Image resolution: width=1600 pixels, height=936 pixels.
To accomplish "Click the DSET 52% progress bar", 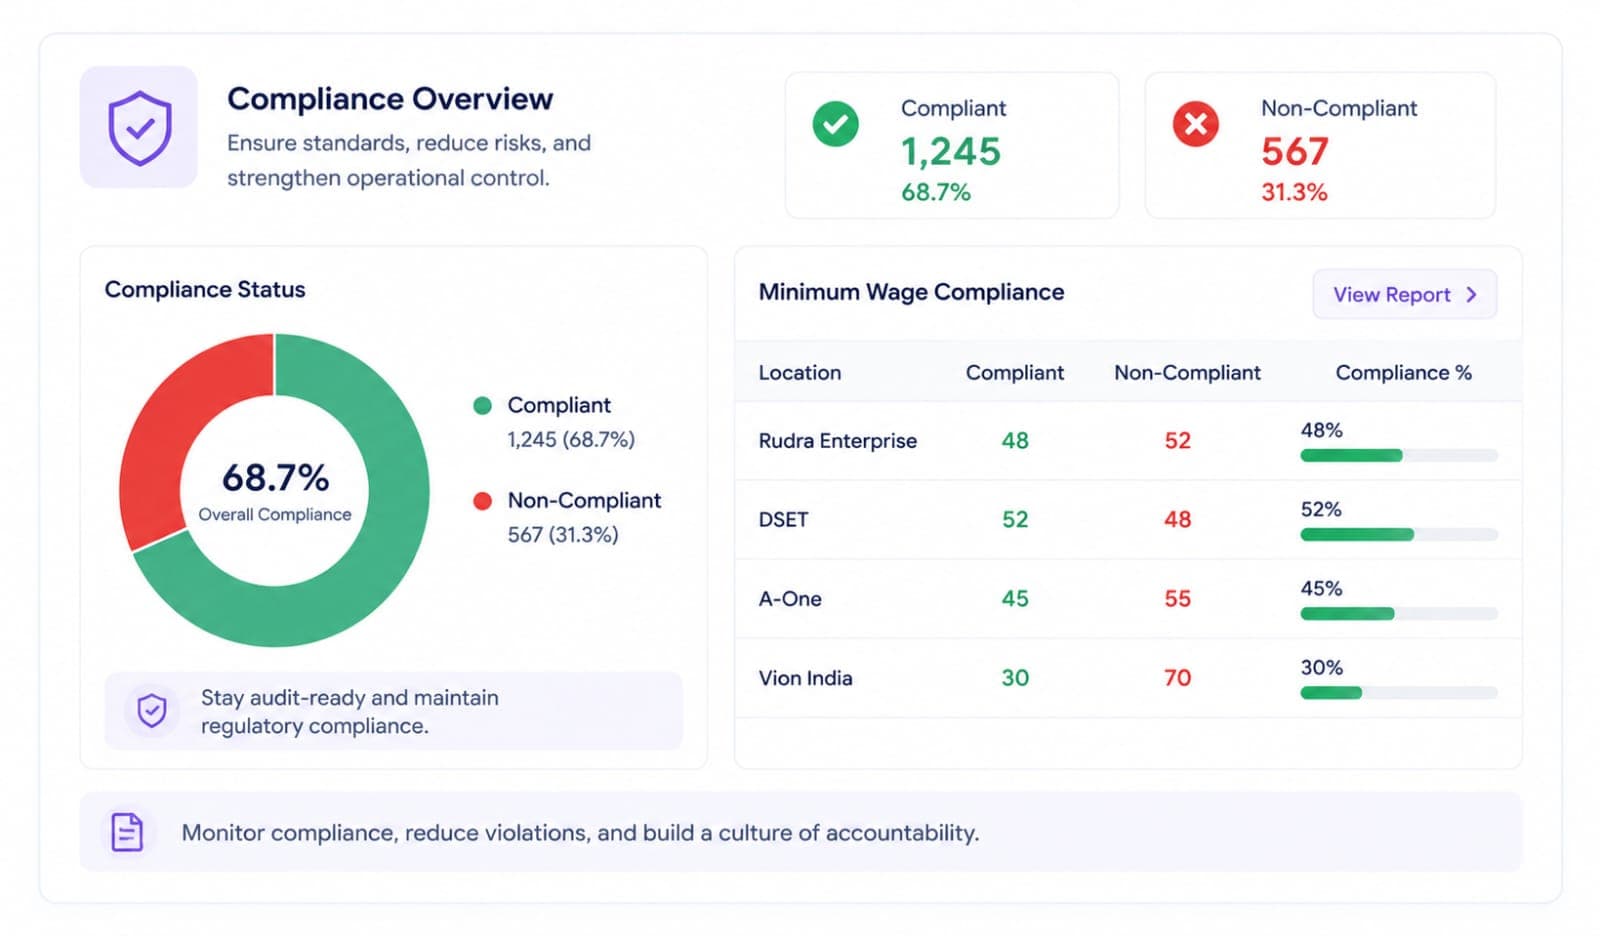I will click(1398, 534).
